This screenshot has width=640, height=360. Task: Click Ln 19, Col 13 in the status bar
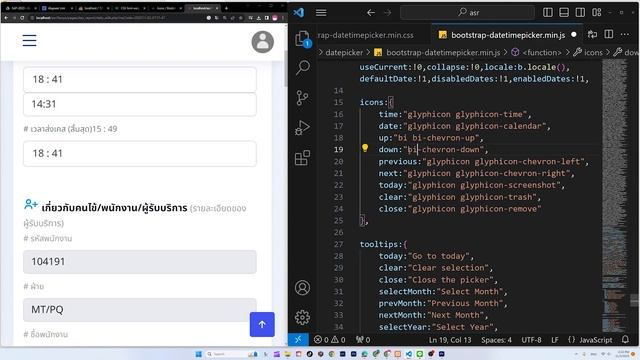click(450, 340)
